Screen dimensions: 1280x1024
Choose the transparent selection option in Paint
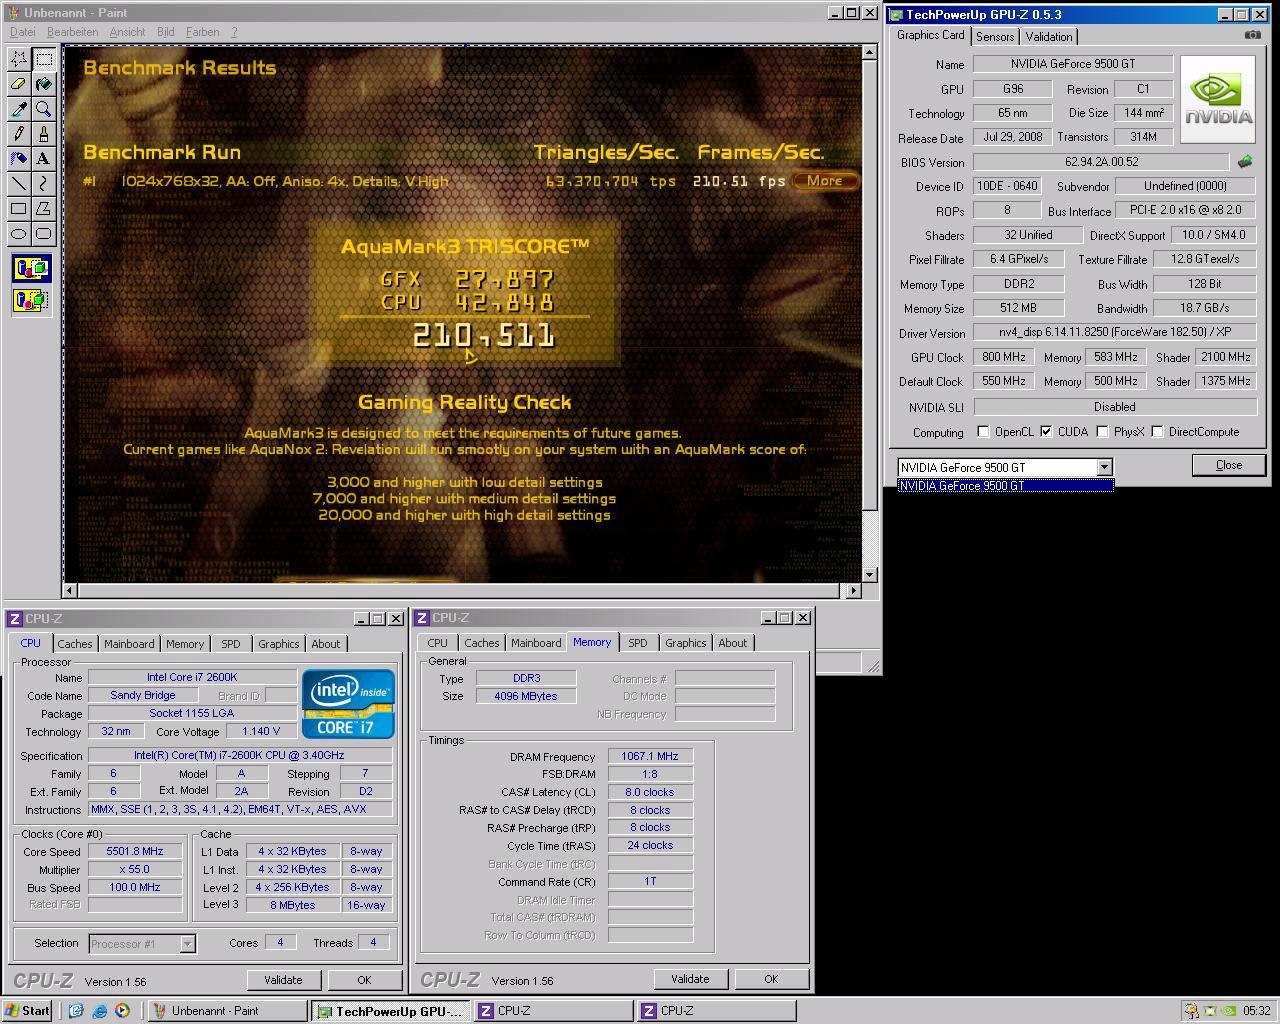[x=31, y=299]
